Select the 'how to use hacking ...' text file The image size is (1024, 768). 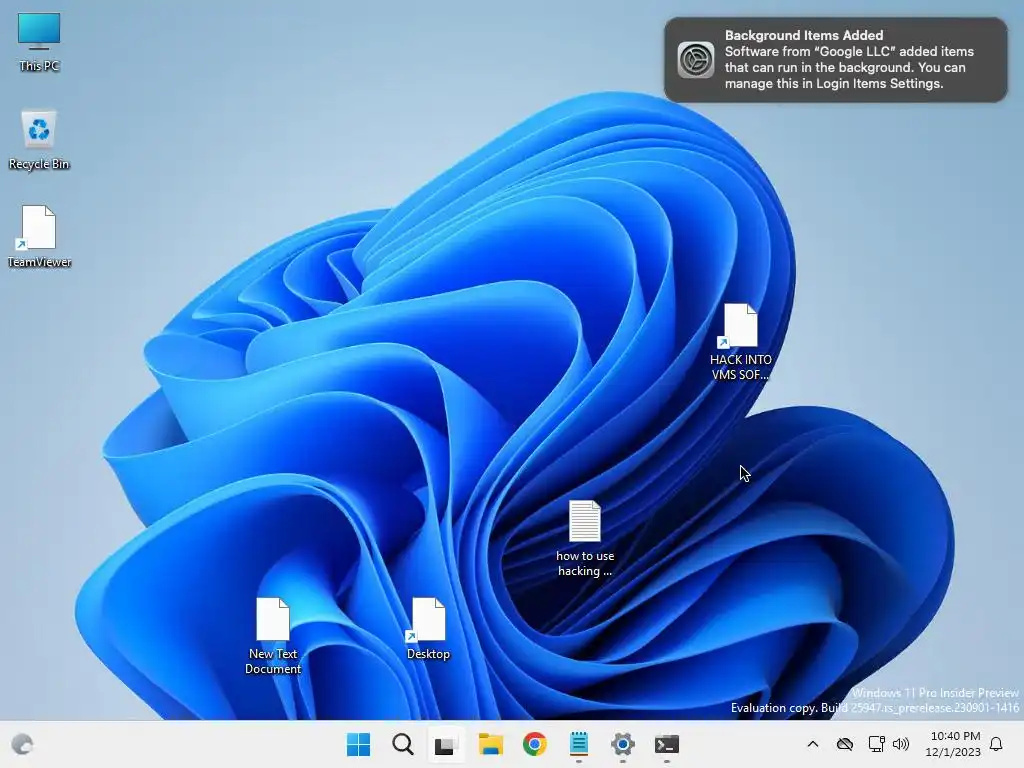coord(585,538)
